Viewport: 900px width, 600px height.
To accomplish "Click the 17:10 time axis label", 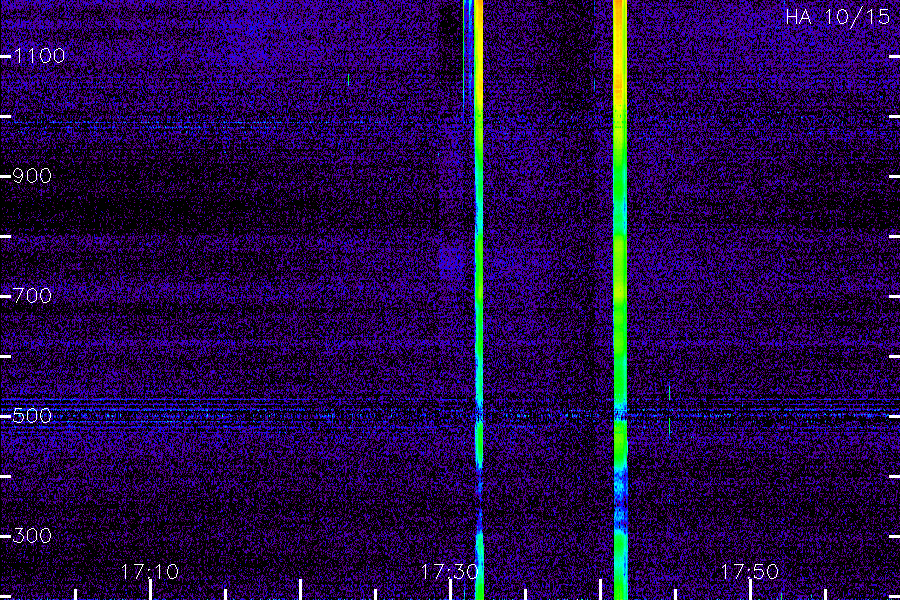I will coord(150,572).
